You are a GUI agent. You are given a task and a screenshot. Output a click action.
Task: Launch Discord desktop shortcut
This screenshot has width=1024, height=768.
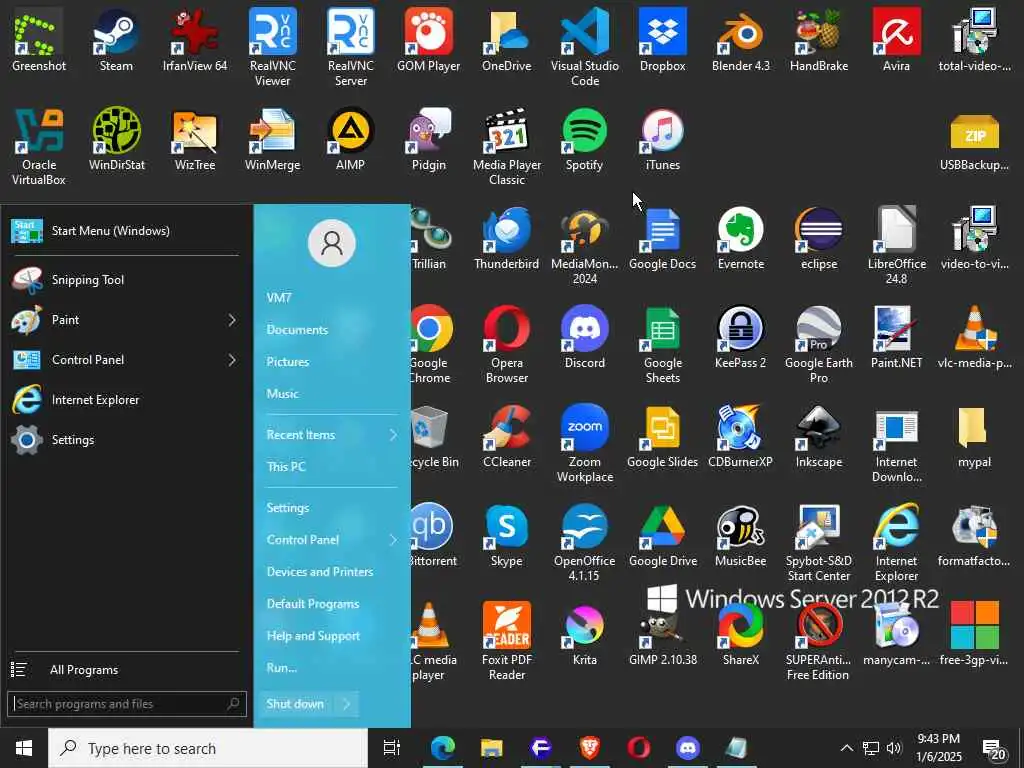[x=584, y=337]
